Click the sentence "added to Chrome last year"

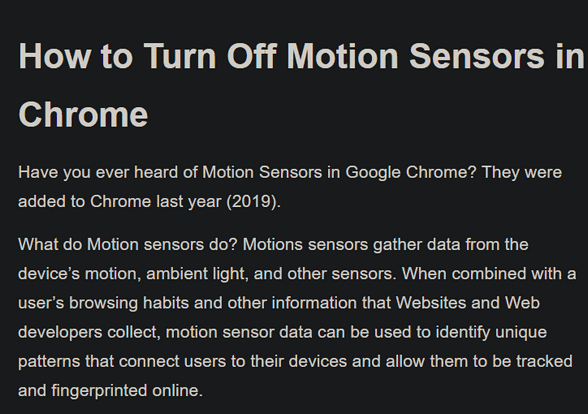pos(120,202)
